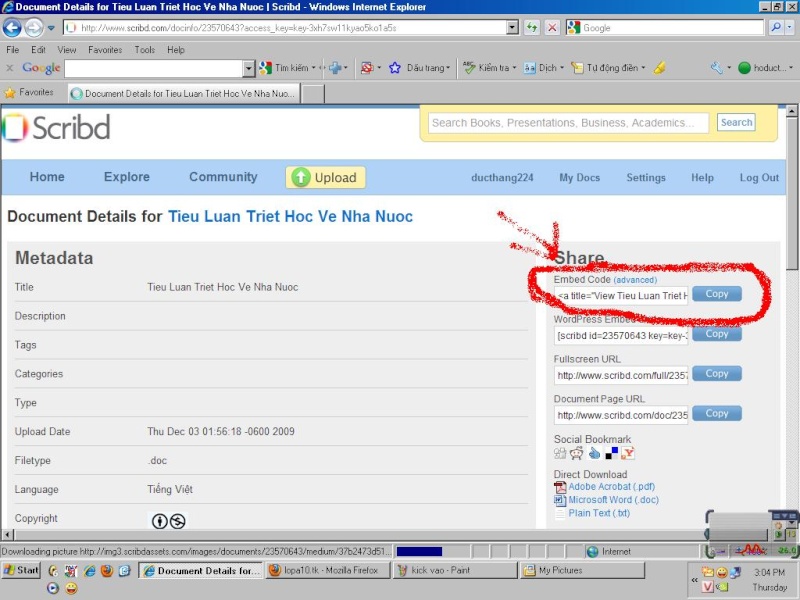
Task: Click the yellow highlighter icon in Google toolbar
Action: (x=659, y=67)
